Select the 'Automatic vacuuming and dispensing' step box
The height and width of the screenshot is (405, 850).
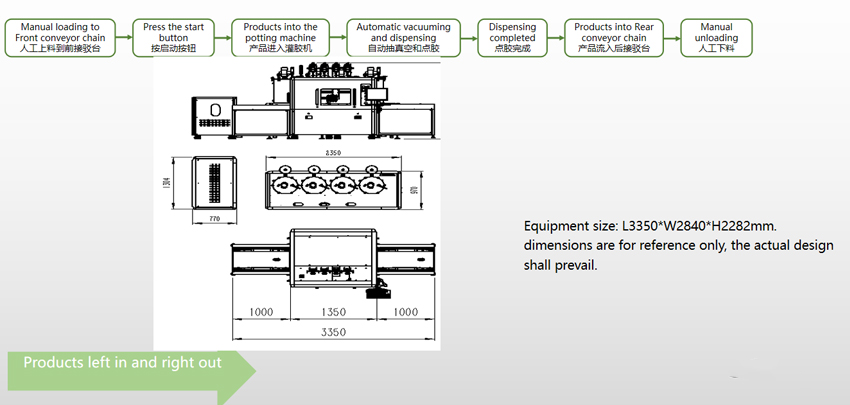403,38
